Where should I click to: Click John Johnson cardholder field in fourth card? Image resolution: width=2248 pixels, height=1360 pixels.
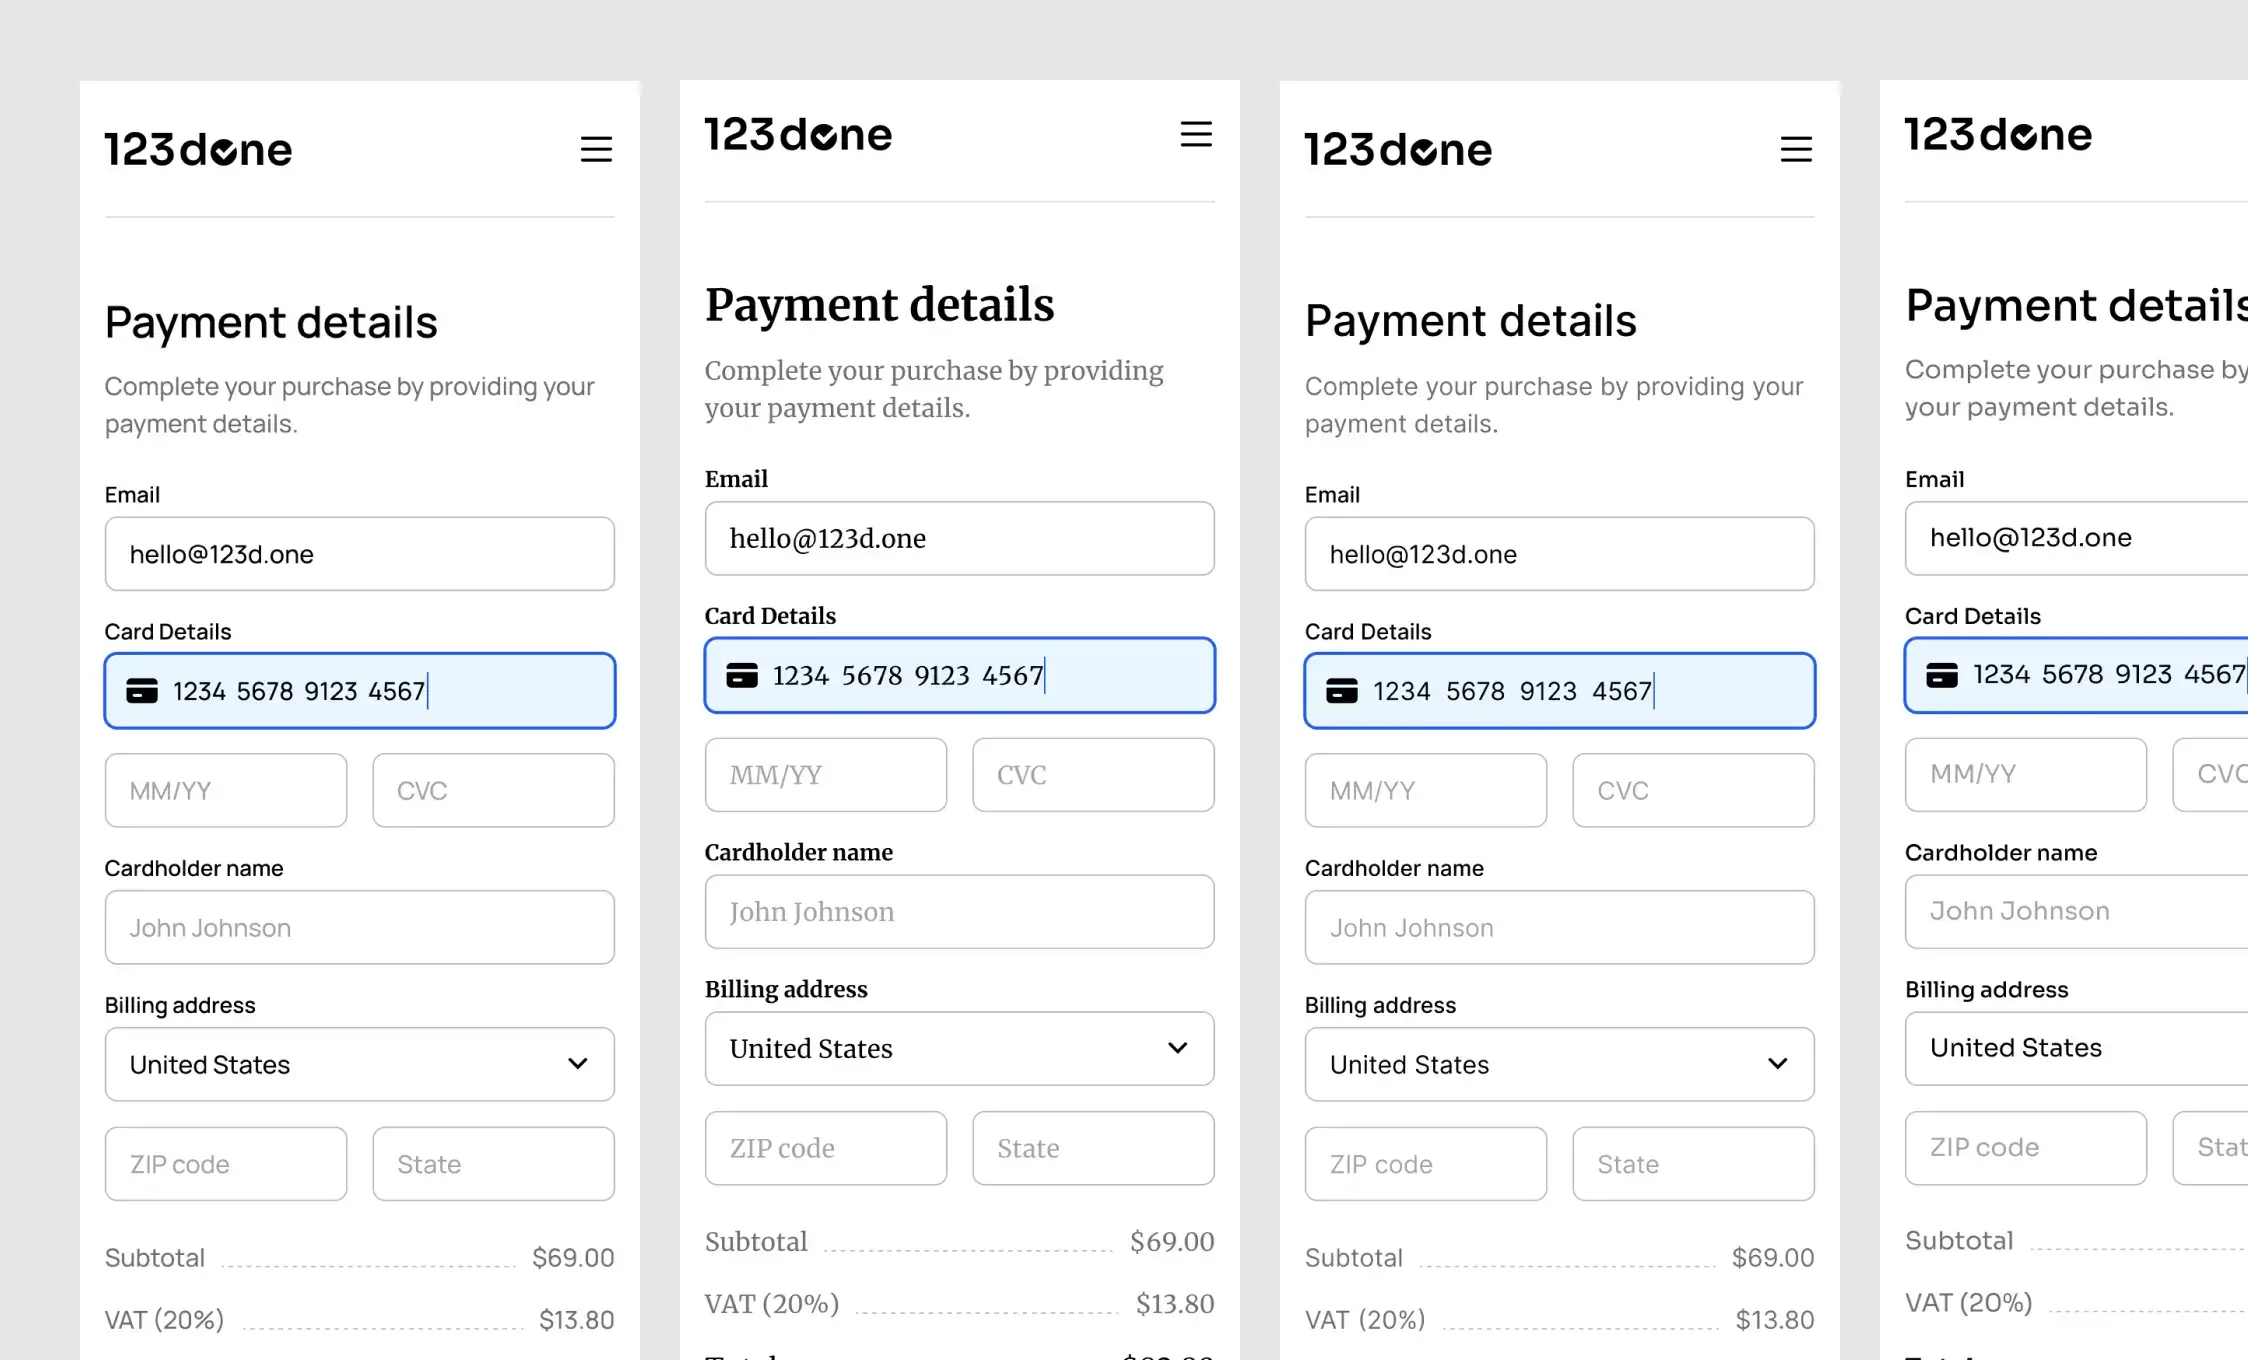tap(2077, 912)
